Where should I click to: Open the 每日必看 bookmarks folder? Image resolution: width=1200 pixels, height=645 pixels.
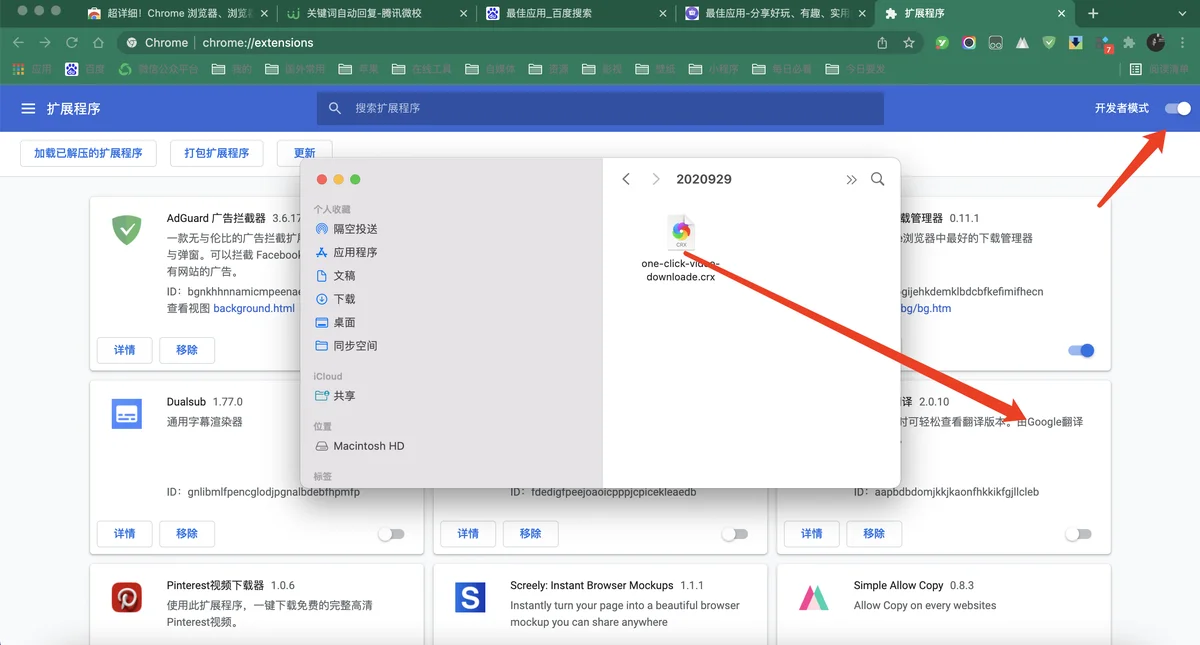pos(782,70)
